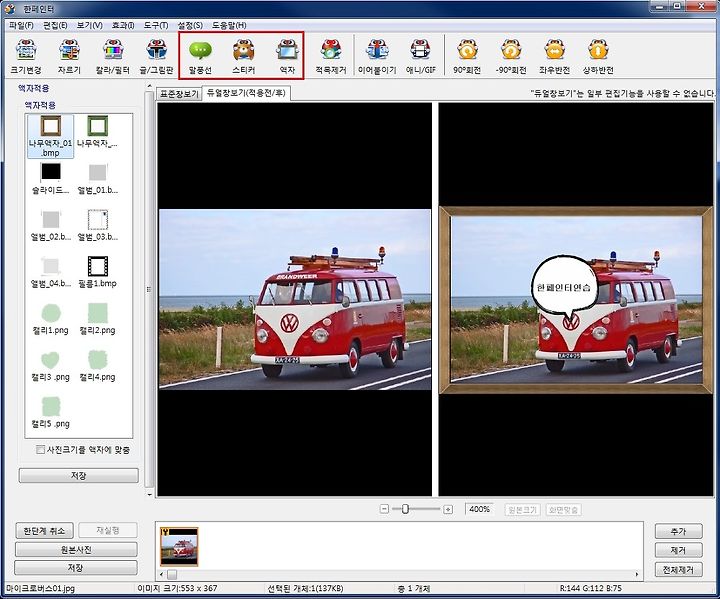Click the 원본사진 original photo button

coord(76,549)
